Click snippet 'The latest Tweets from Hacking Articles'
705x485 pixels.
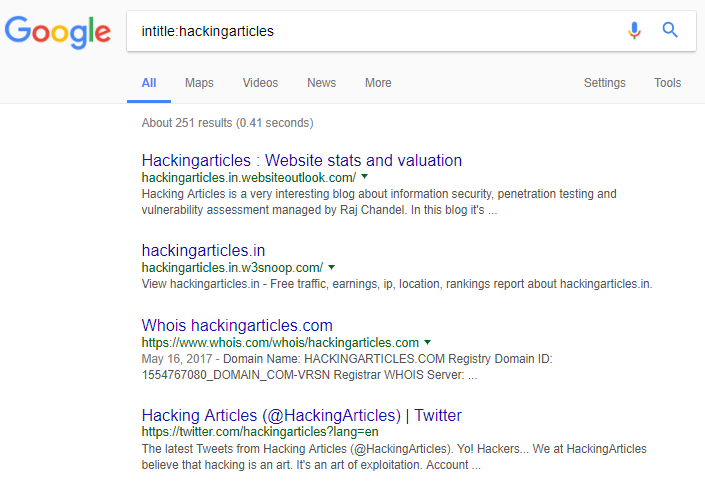(x=394, y=457)
